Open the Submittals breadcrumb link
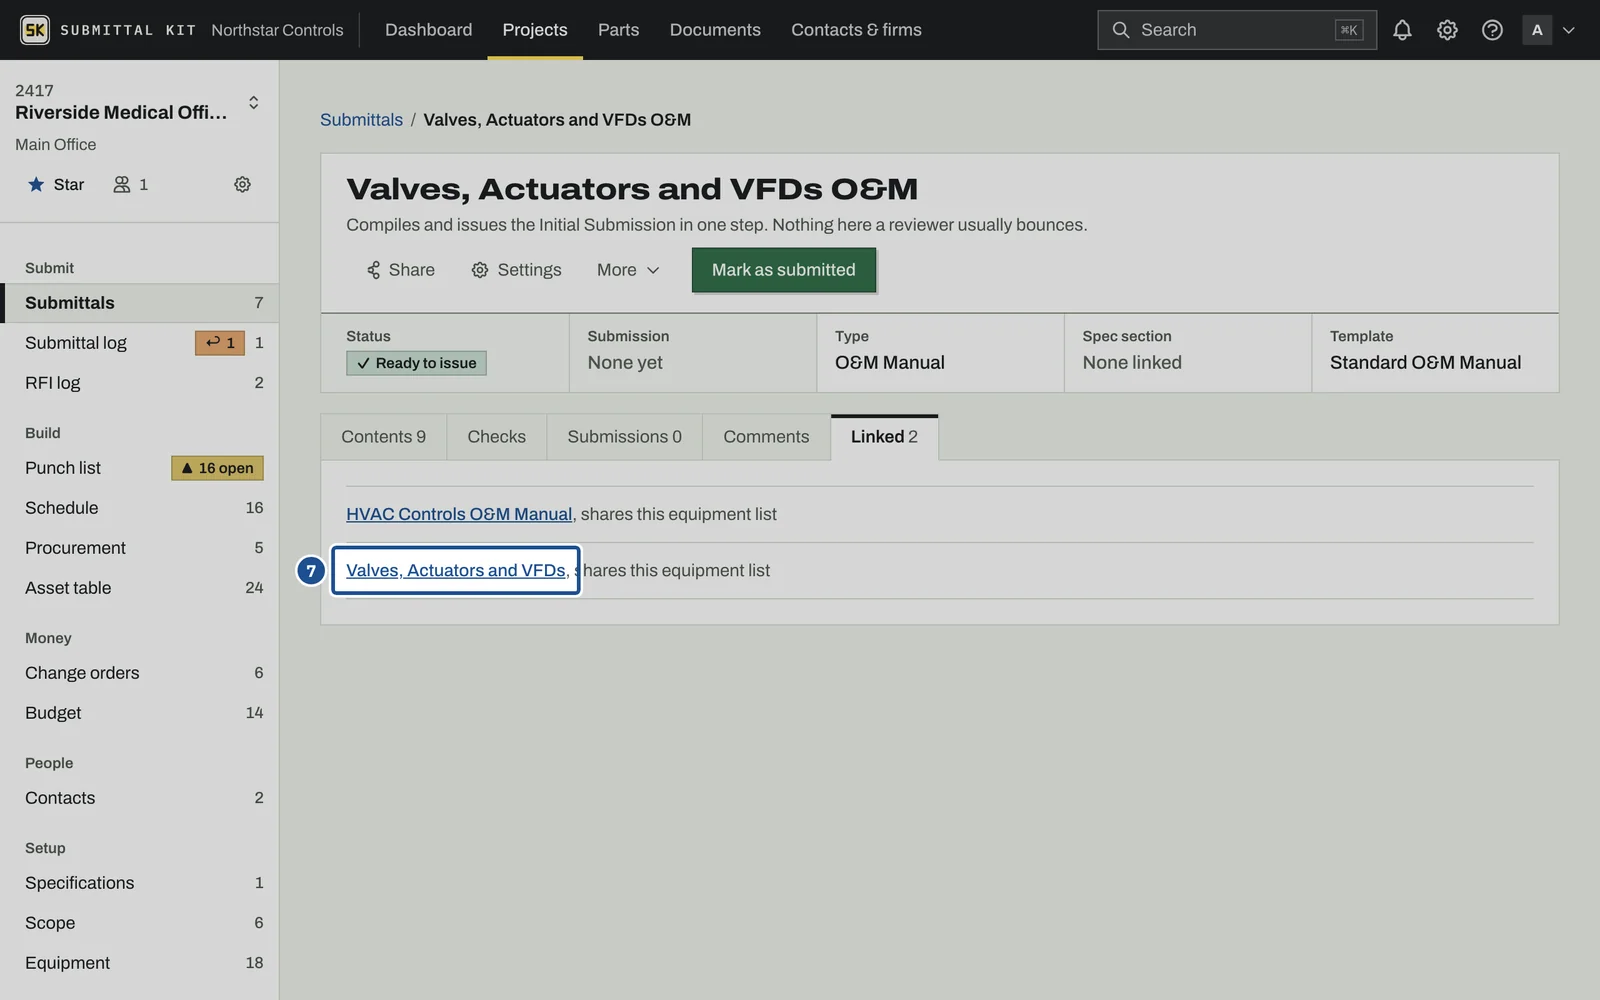The width and height of the screenshot is (1600, 1000). pos(361,120)
